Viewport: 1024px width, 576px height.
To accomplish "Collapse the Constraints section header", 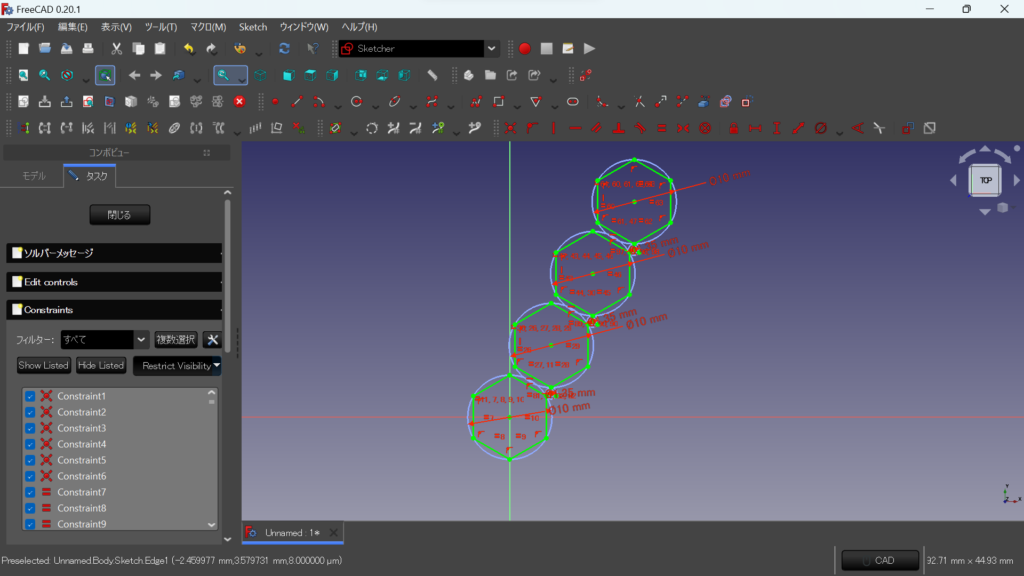I will pos(114,310).
